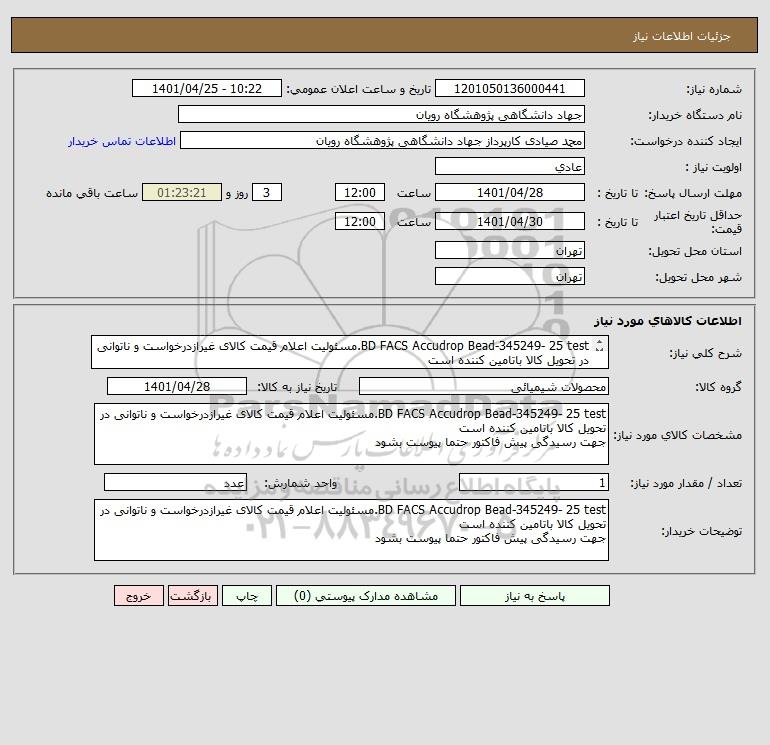The width and height of the screenshot is (770, 745).
Task: Click the خروج exit button
Action: [138, 596]
